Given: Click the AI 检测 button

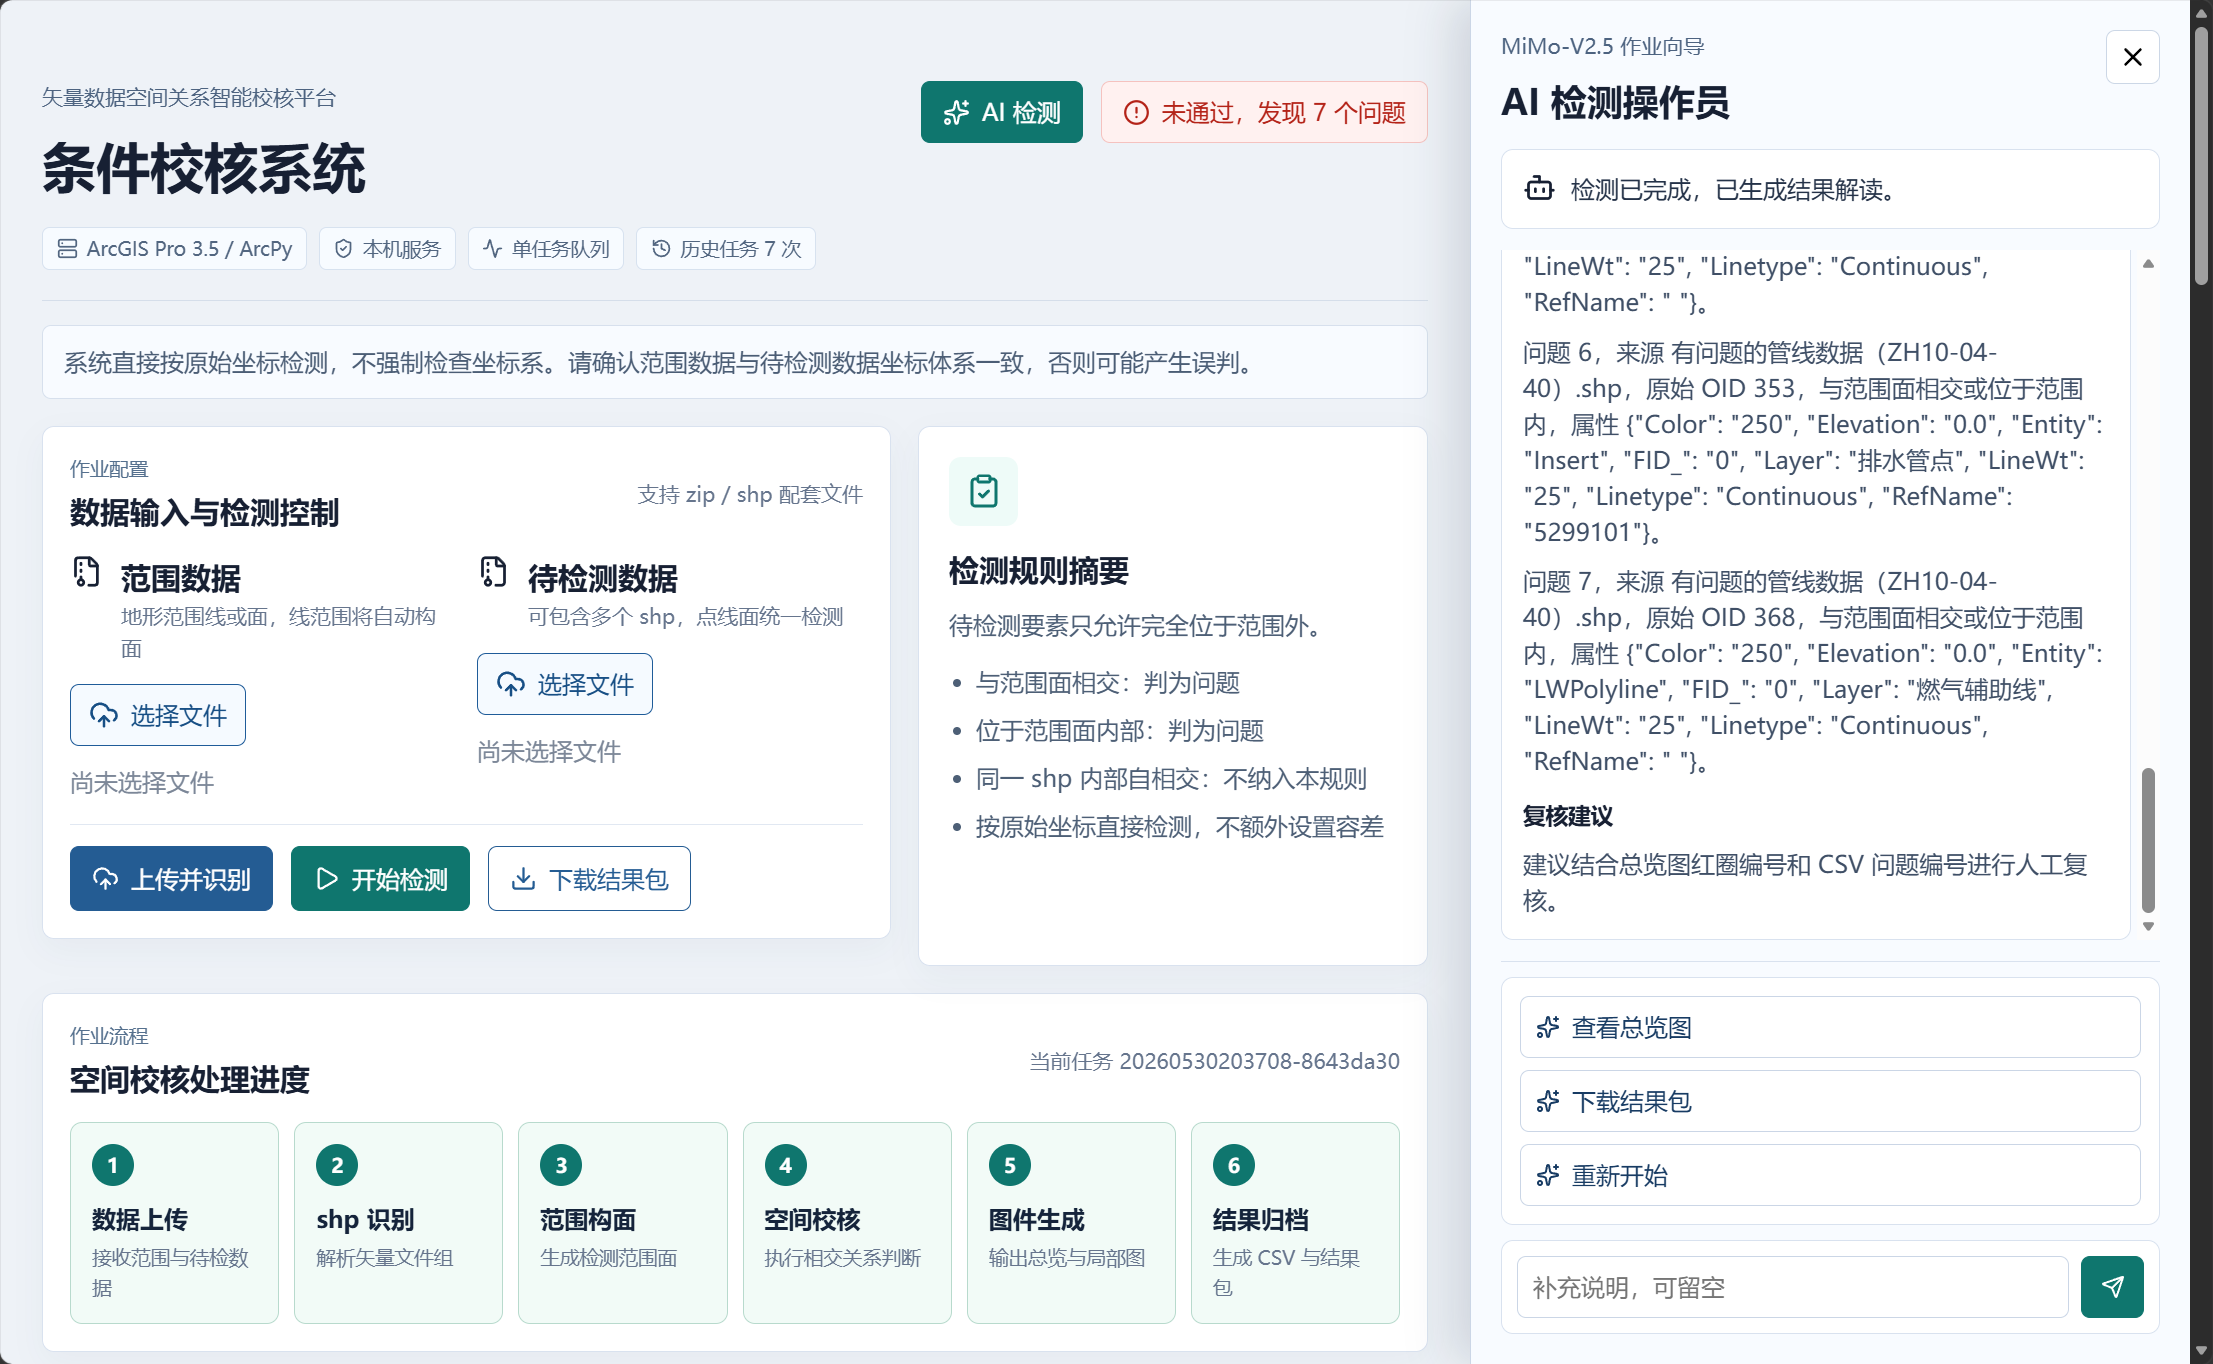Looking at the screenshot, I should pyautogui.click(x=1001, y=112).
